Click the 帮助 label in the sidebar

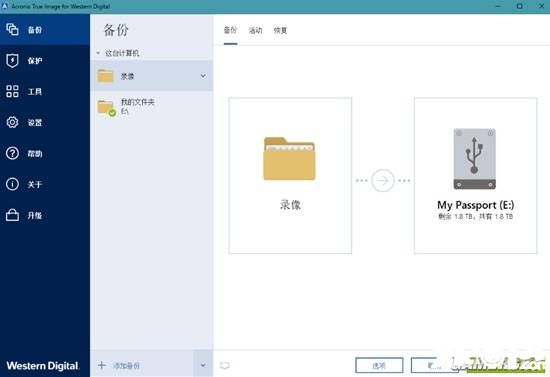point(35,154)
